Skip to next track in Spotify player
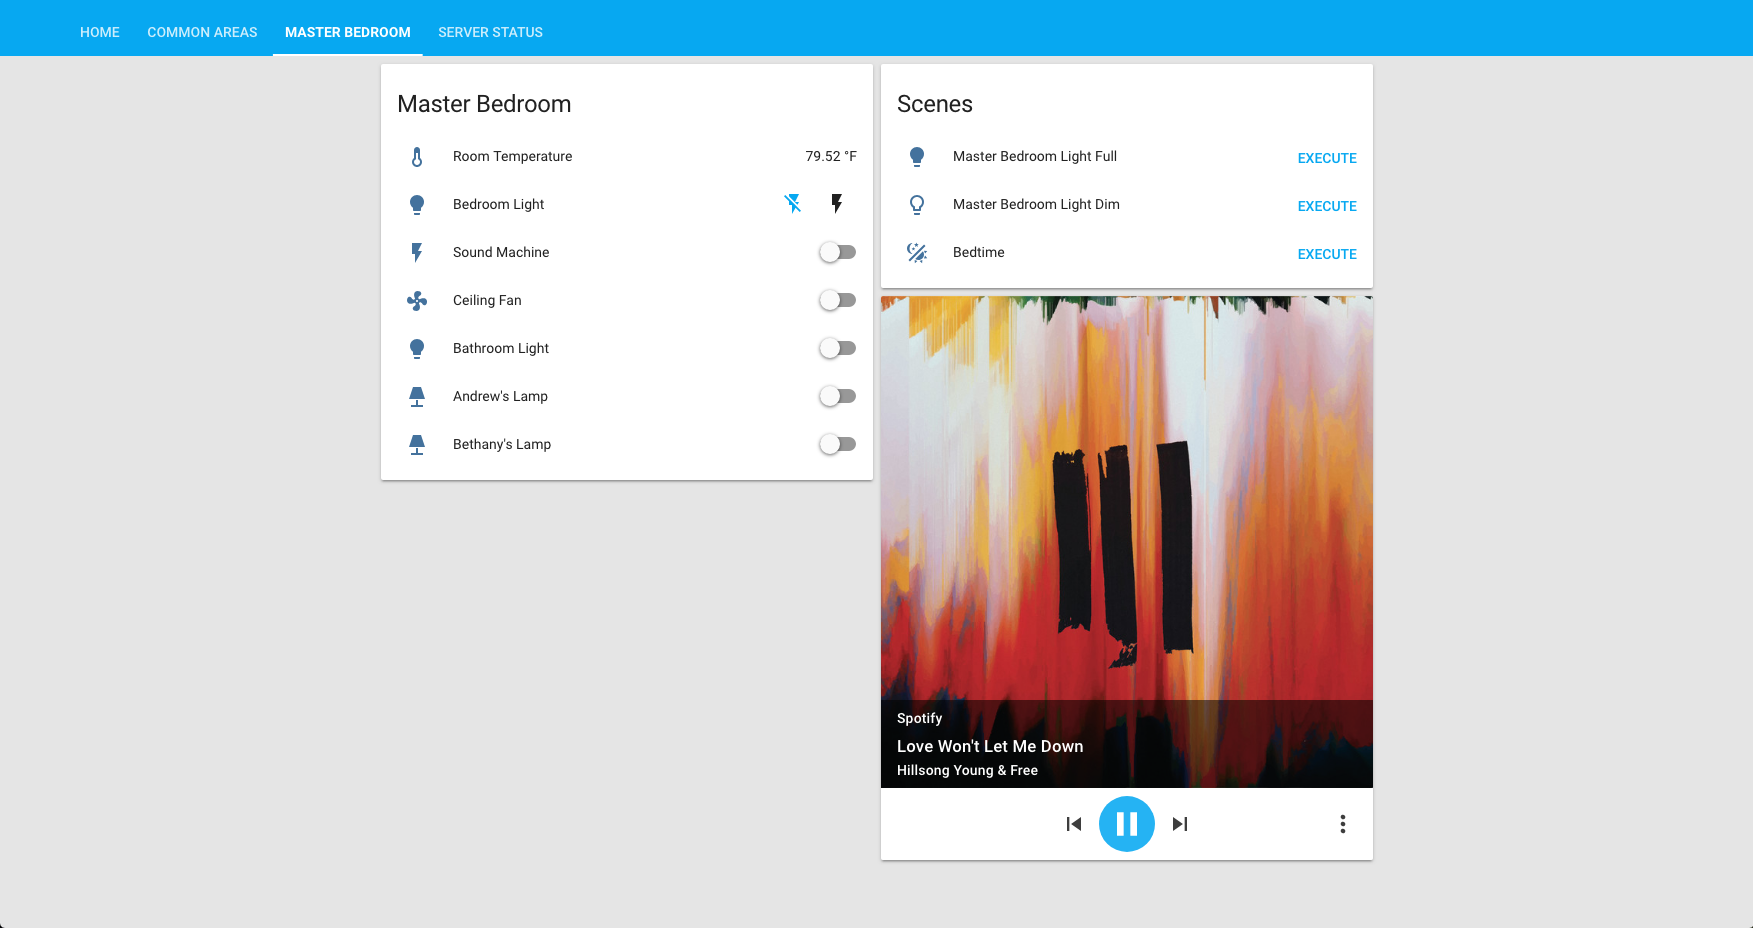The image size is (1753, 928). (1180, 824)
